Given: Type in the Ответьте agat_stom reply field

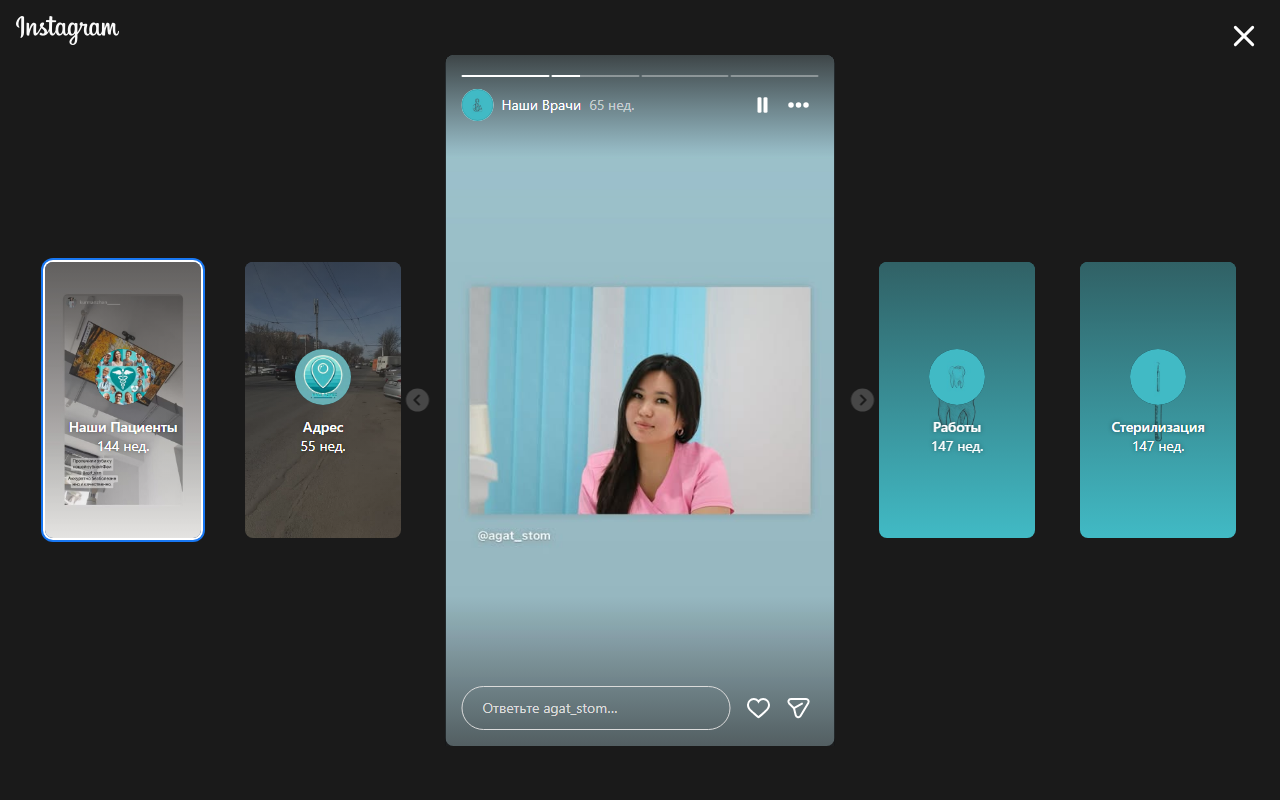Looking at the screenshot, I should tap(595, 708).
